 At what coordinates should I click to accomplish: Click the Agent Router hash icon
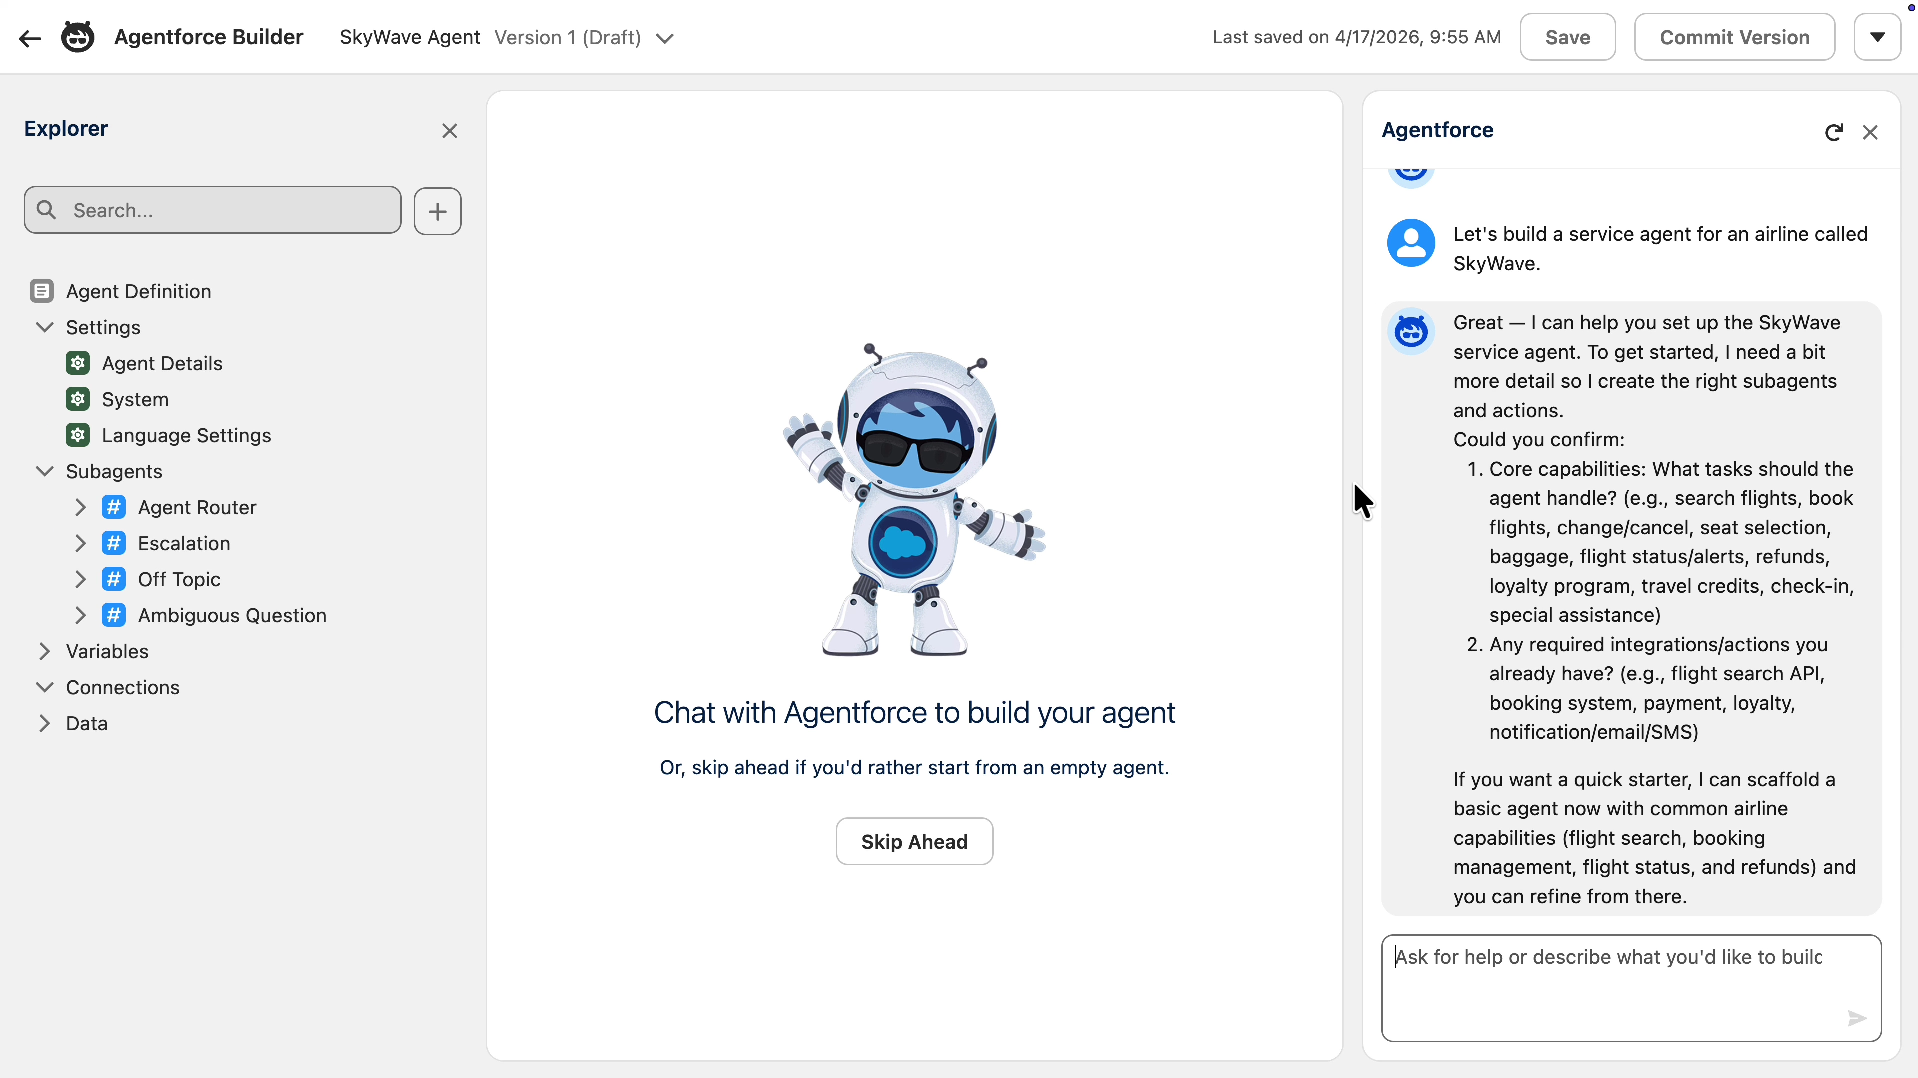(114, 507)
